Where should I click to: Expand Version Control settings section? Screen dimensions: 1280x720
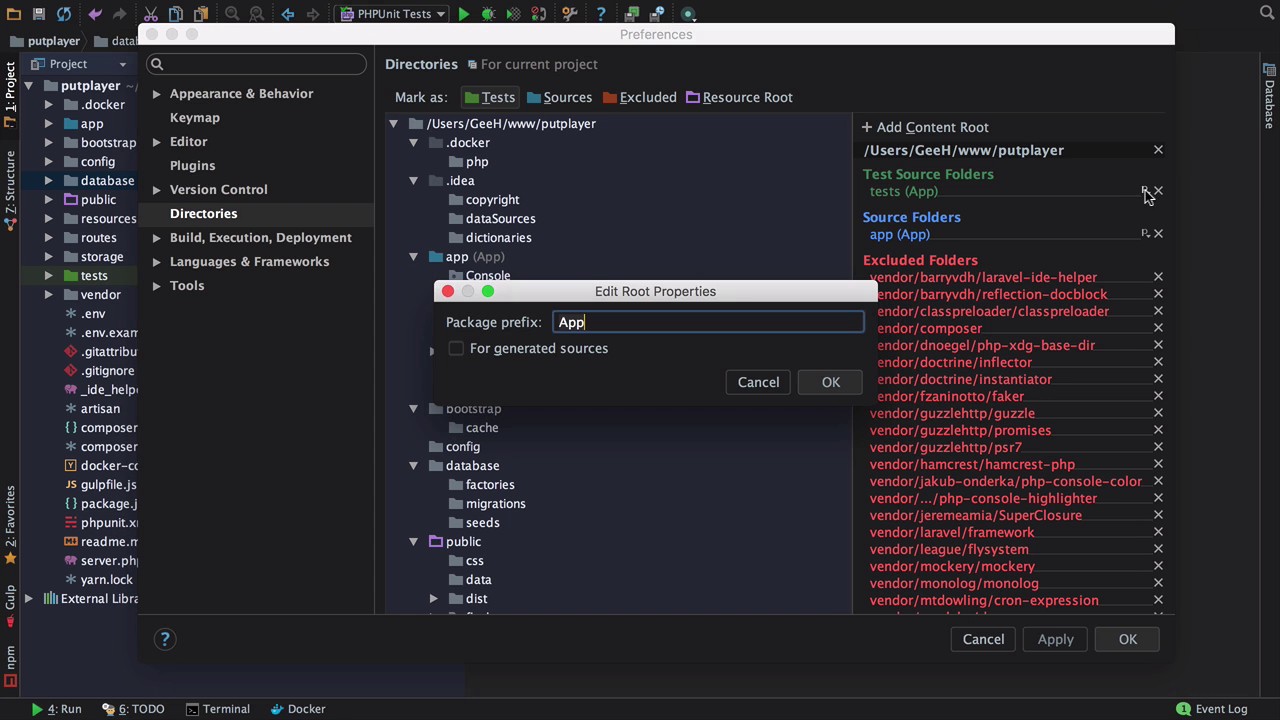point(156,190)
